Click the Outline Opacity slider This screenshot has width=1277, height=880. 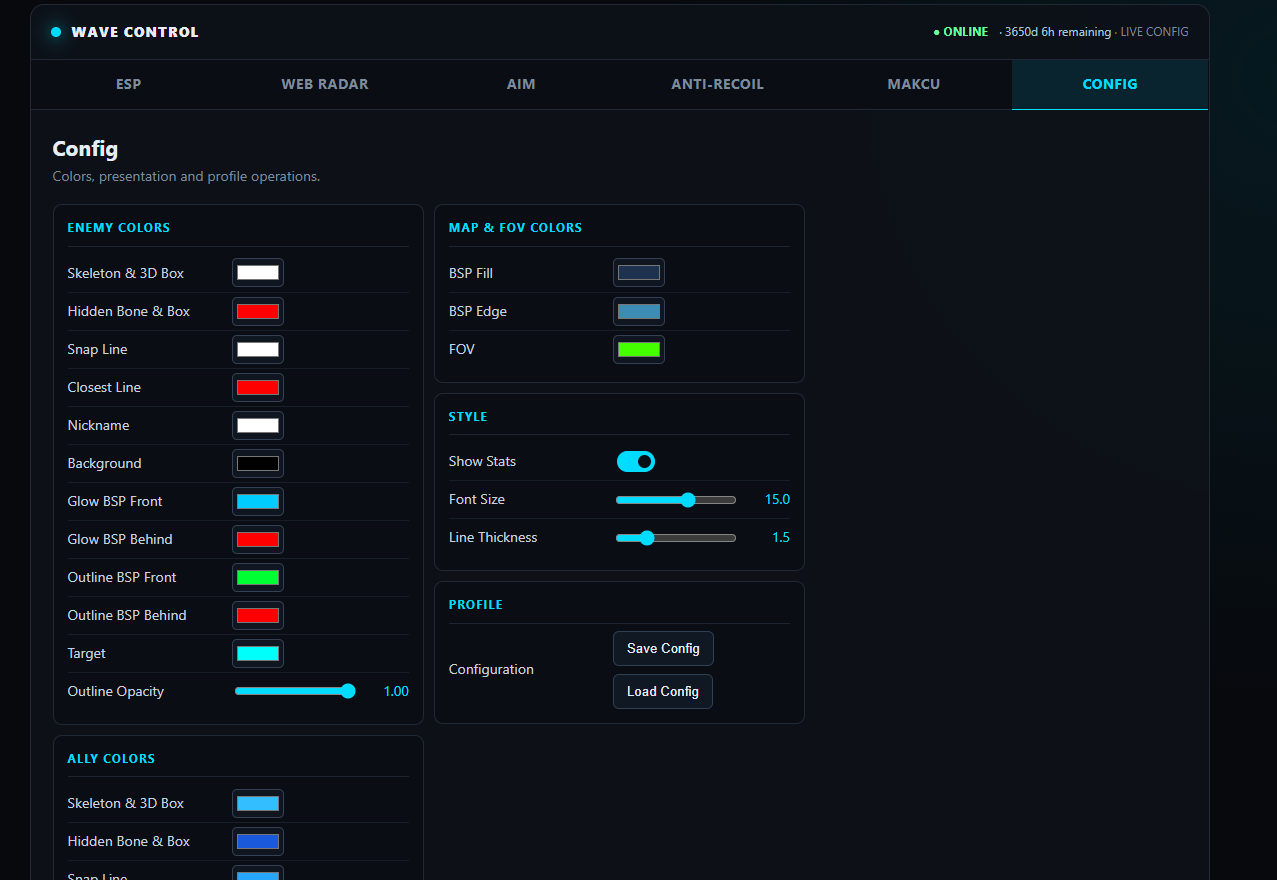[295, 691]
